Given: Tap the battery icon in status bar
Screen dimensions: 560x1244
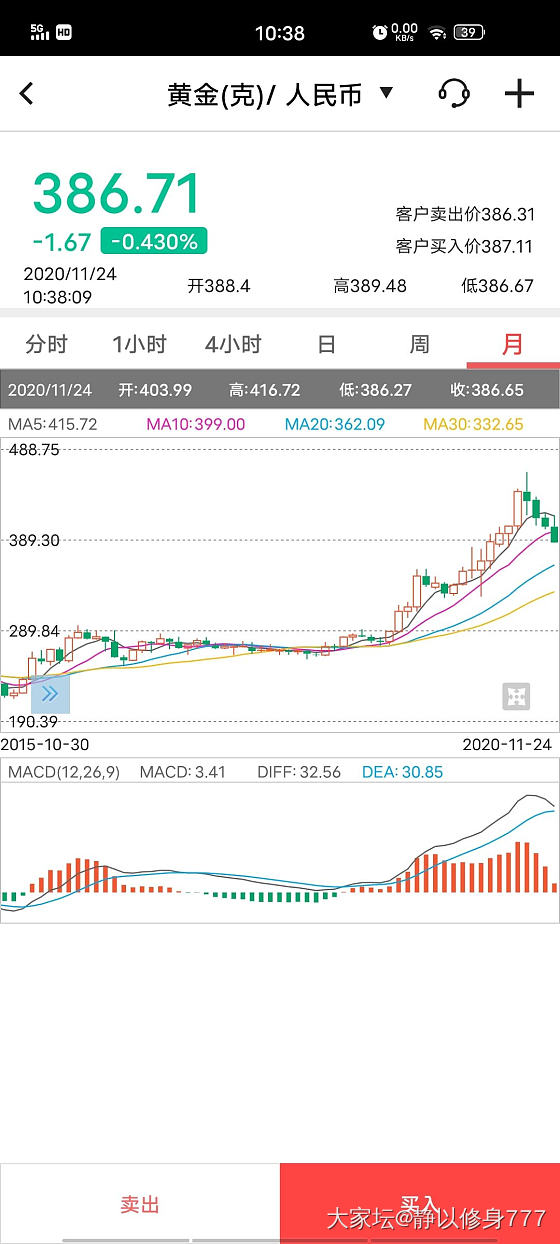Looking at the screenshot, I should [x=469, y=32].
